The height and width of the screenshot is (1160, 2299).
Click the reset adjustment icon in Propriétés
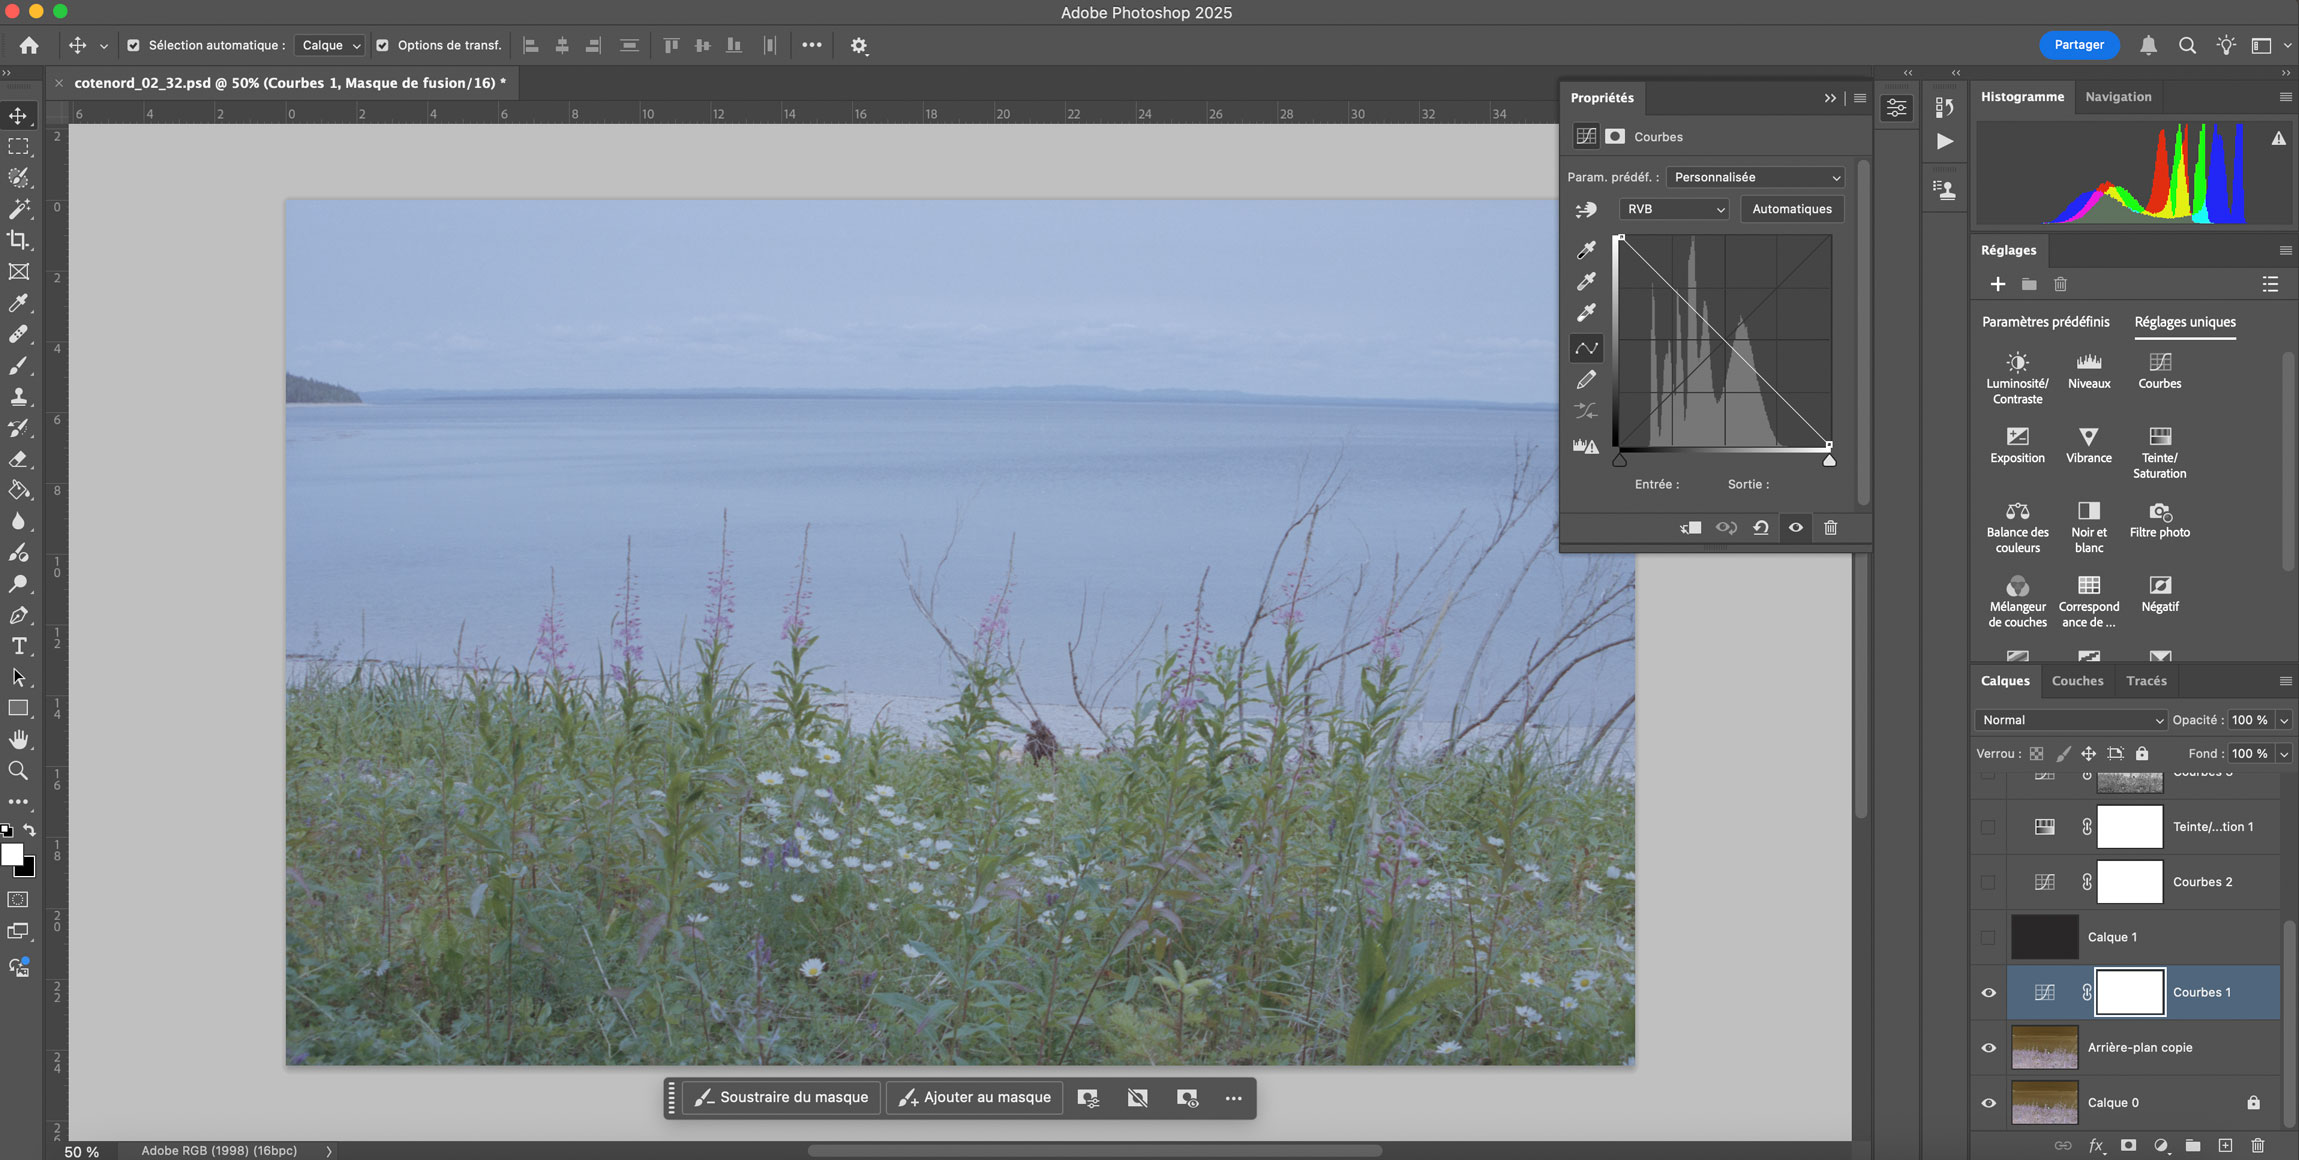(1761, 528)
